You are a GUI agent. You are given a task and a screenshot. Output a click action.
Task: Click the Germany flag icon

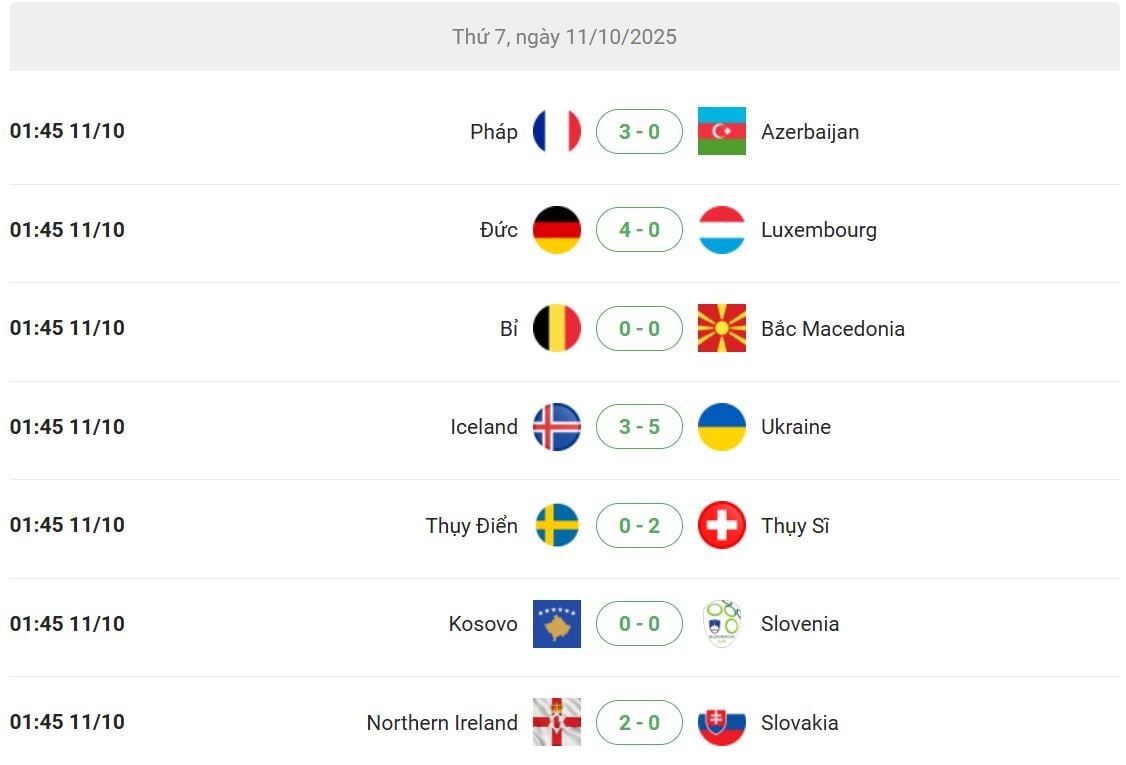click(x=557, y=230)
